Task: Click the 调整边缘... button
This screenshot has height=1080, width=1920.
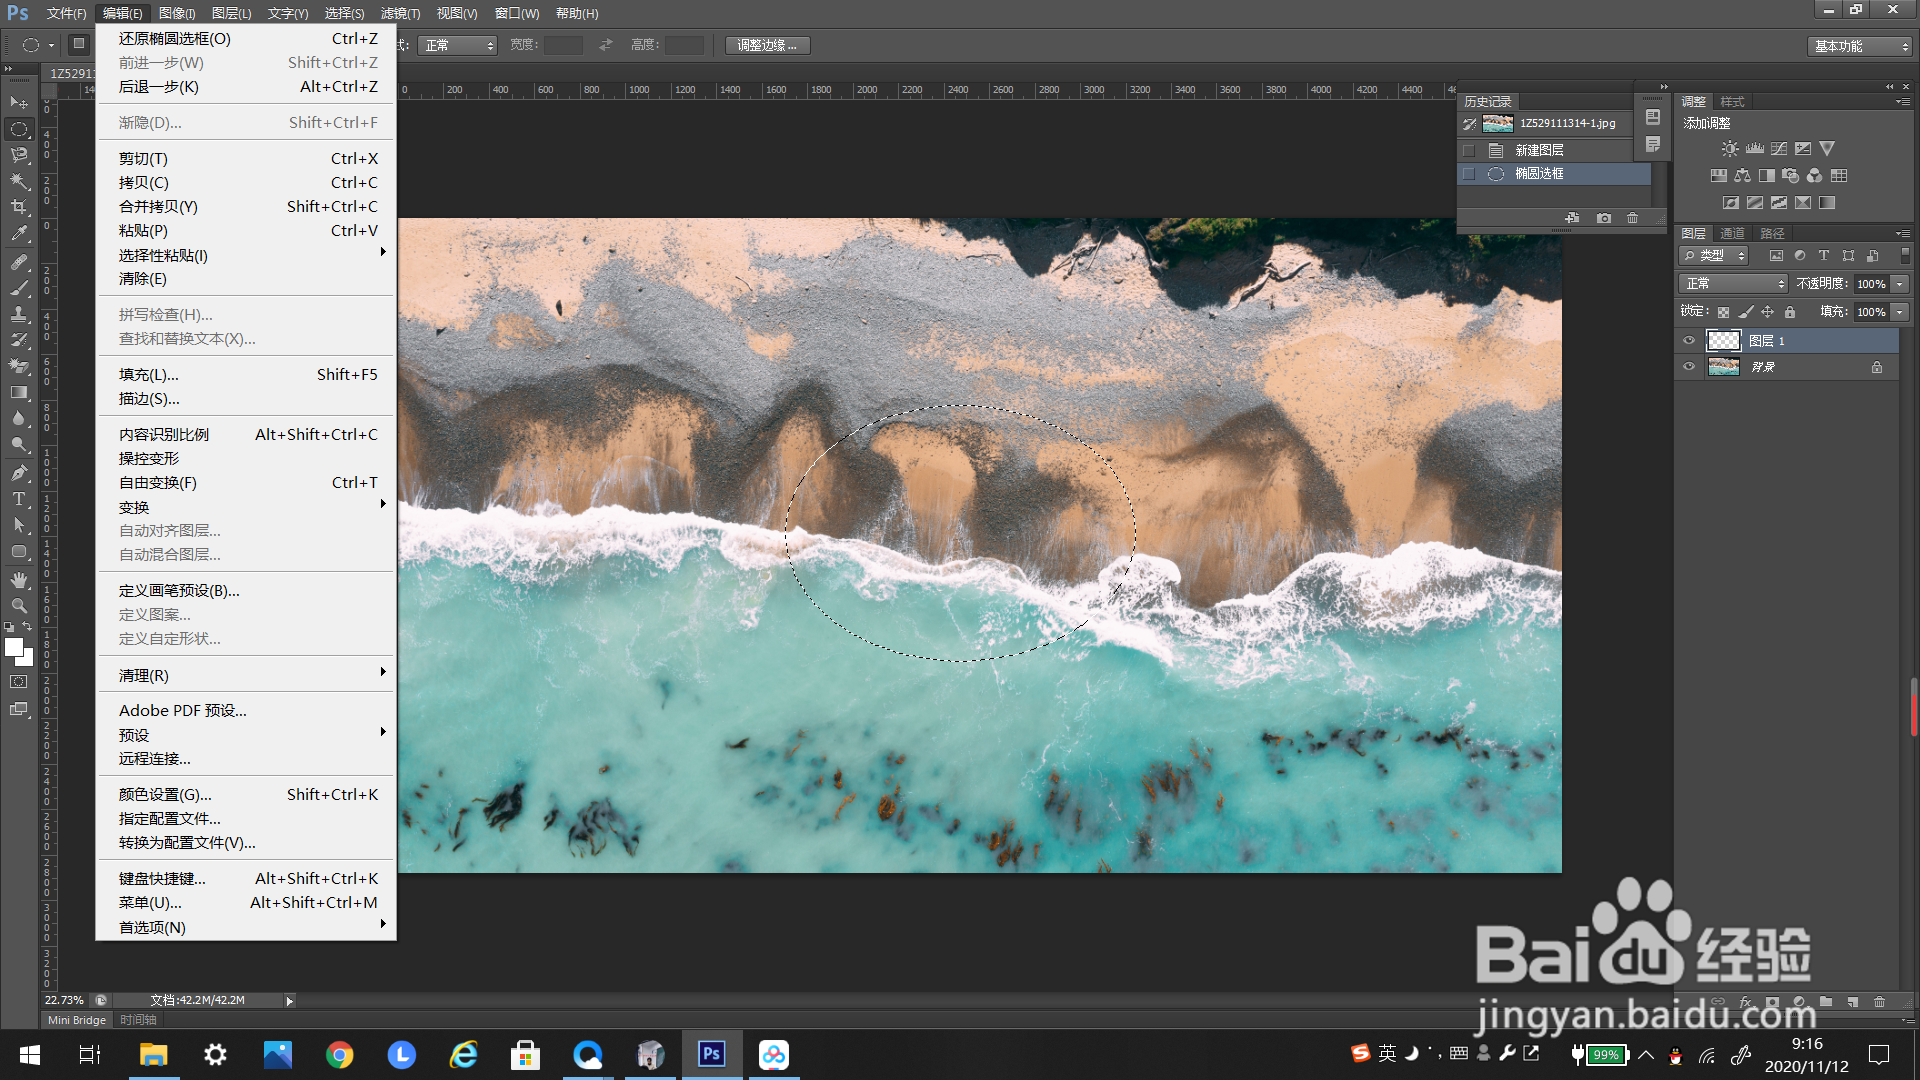Action: (x=767, y=45)
